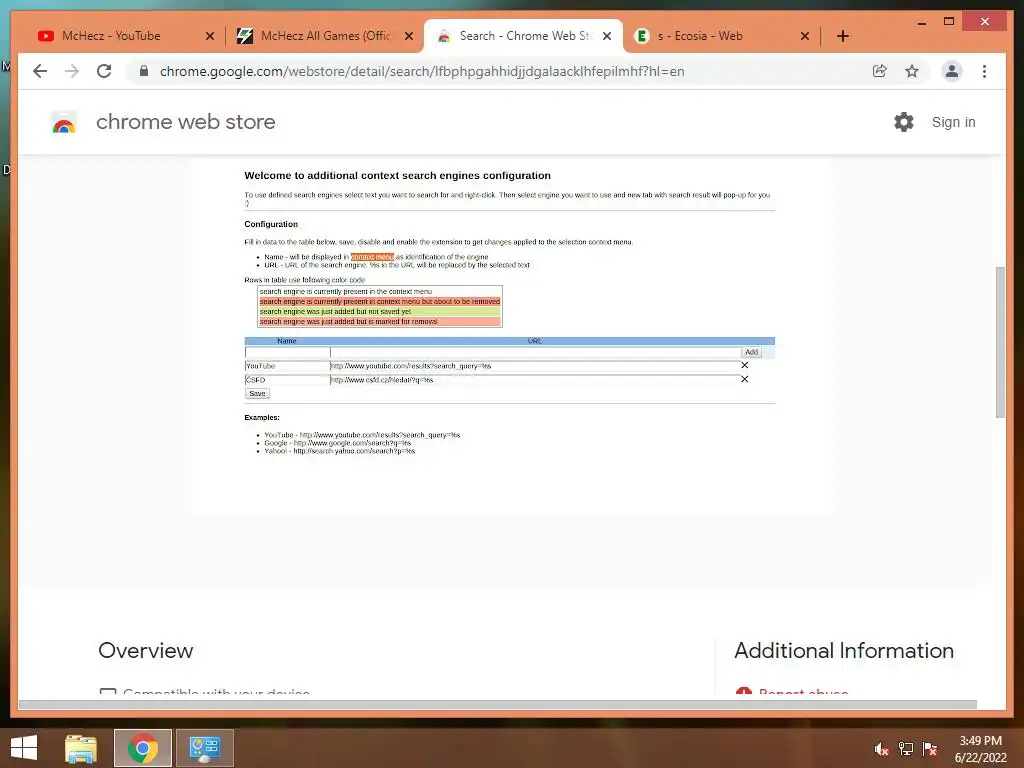1024x768 pixels.
Task: Maximize the Chrome window
Action: click(949, 22)
